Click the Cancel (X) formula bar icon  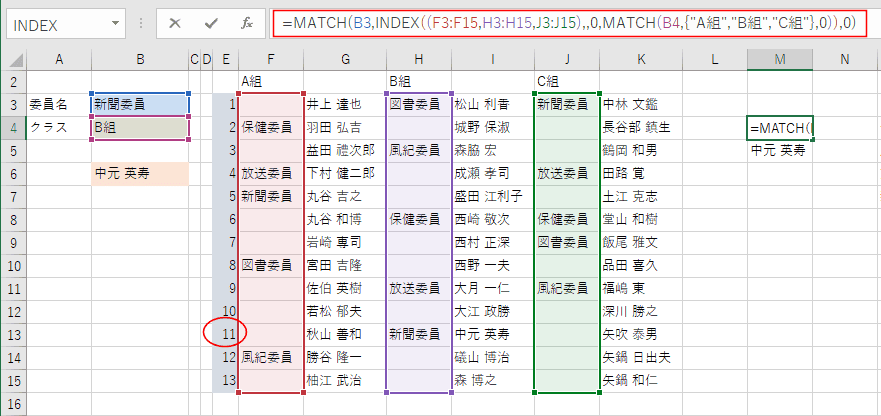pyautogui.click(x=175, y=23)
